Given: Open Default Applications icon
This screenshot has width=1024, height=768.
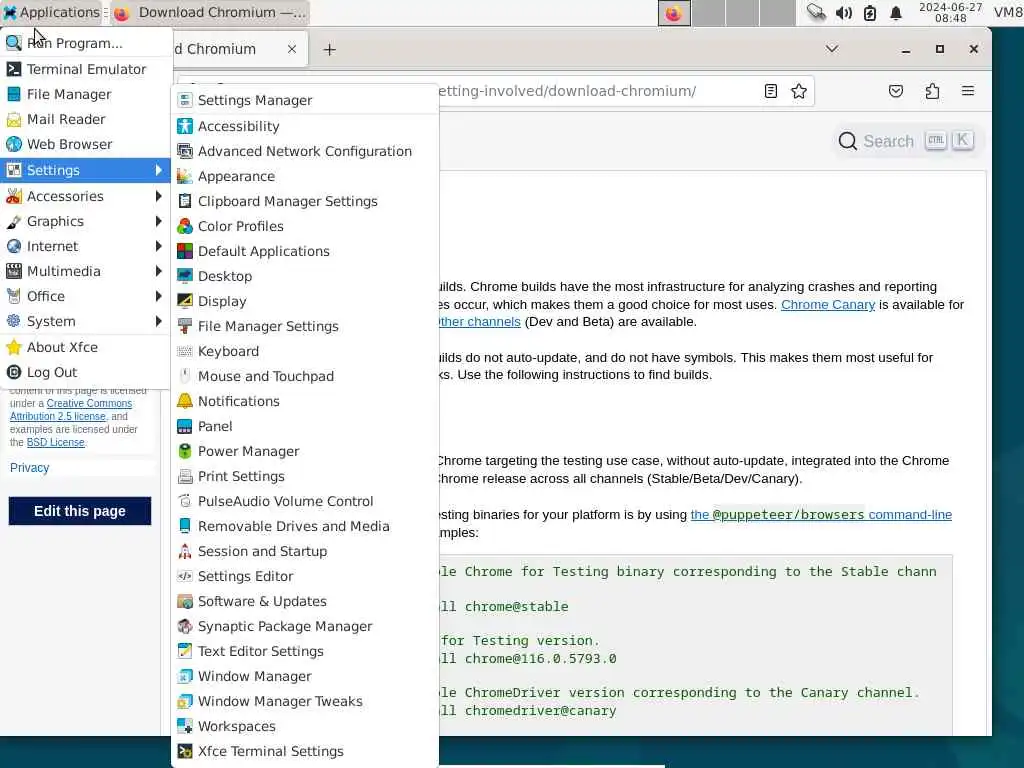Looking at the screenshot, I should pyautogui.click(x=185, y=251).
